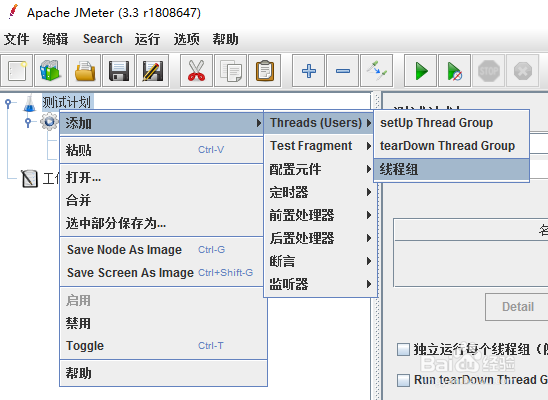The width and height of the screenshot is (548, 400).
Task: Click the Collapse All minus icon
Action: pyautogui.click(x=342, y=71)
